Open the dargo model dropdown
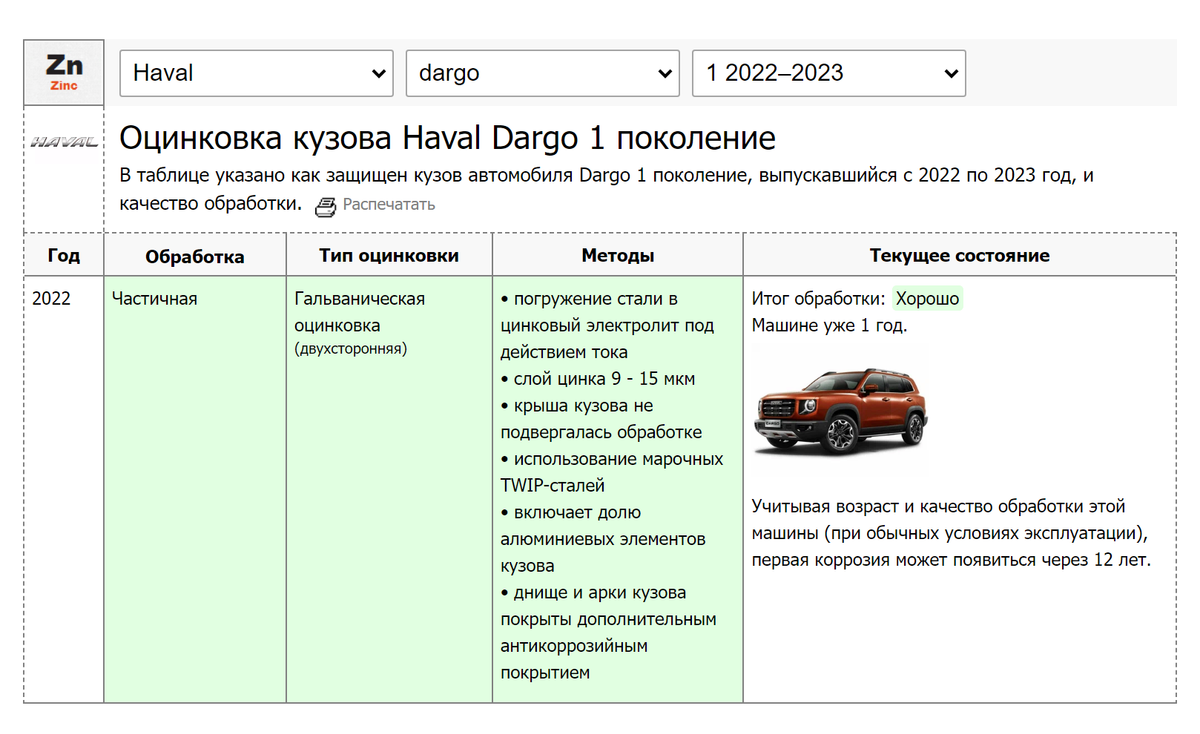 (542, 73)
